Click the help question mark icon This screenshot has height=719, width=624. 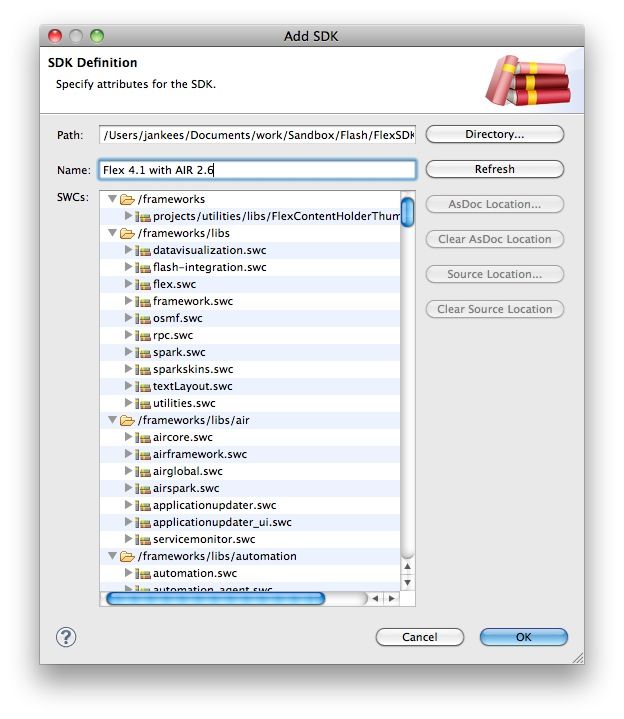point(66,636)
